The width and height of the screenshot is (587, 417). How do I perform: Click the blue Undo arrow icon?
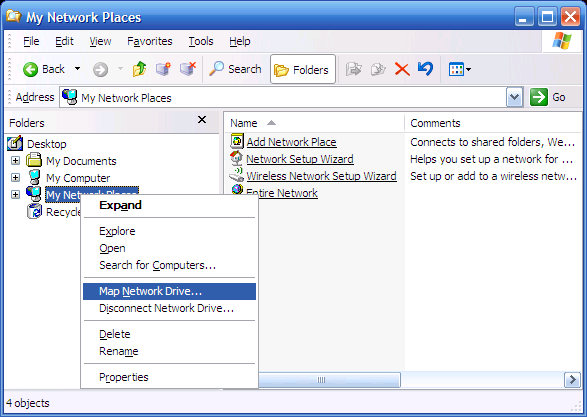tap(426, 69)
